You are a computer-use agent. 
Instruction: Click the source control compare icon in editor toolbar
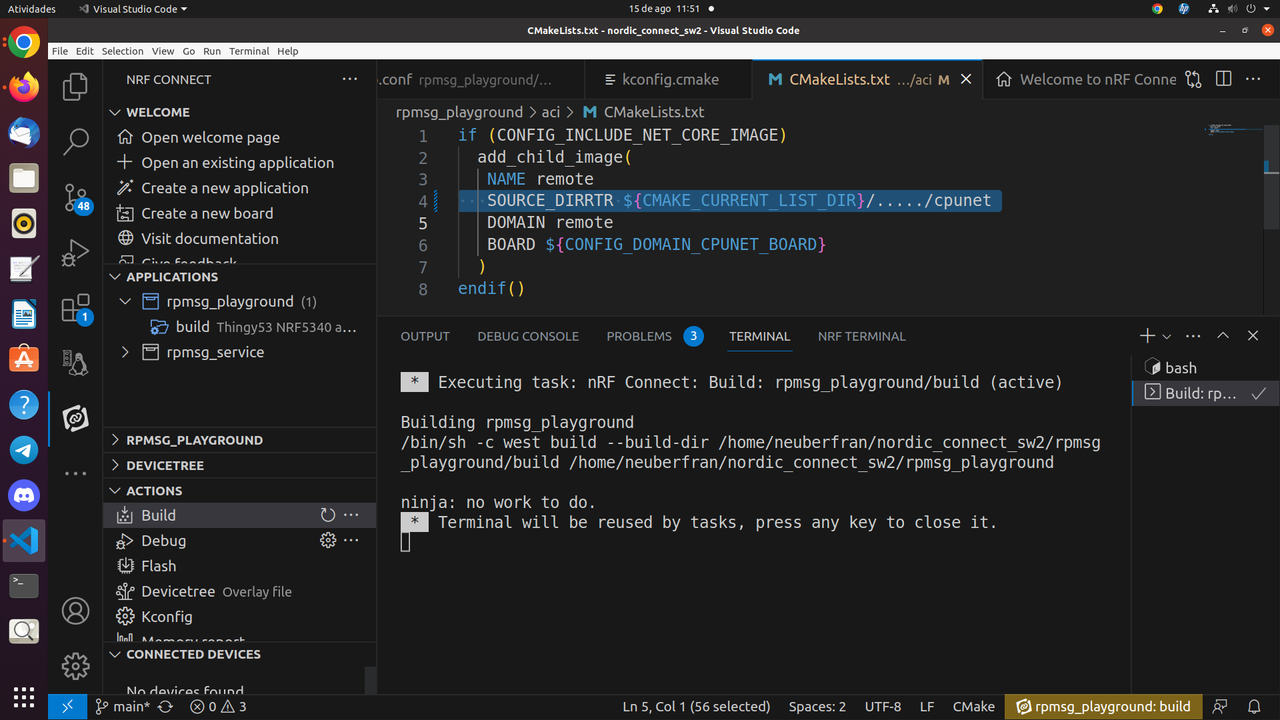click(x=1193, y=79)
